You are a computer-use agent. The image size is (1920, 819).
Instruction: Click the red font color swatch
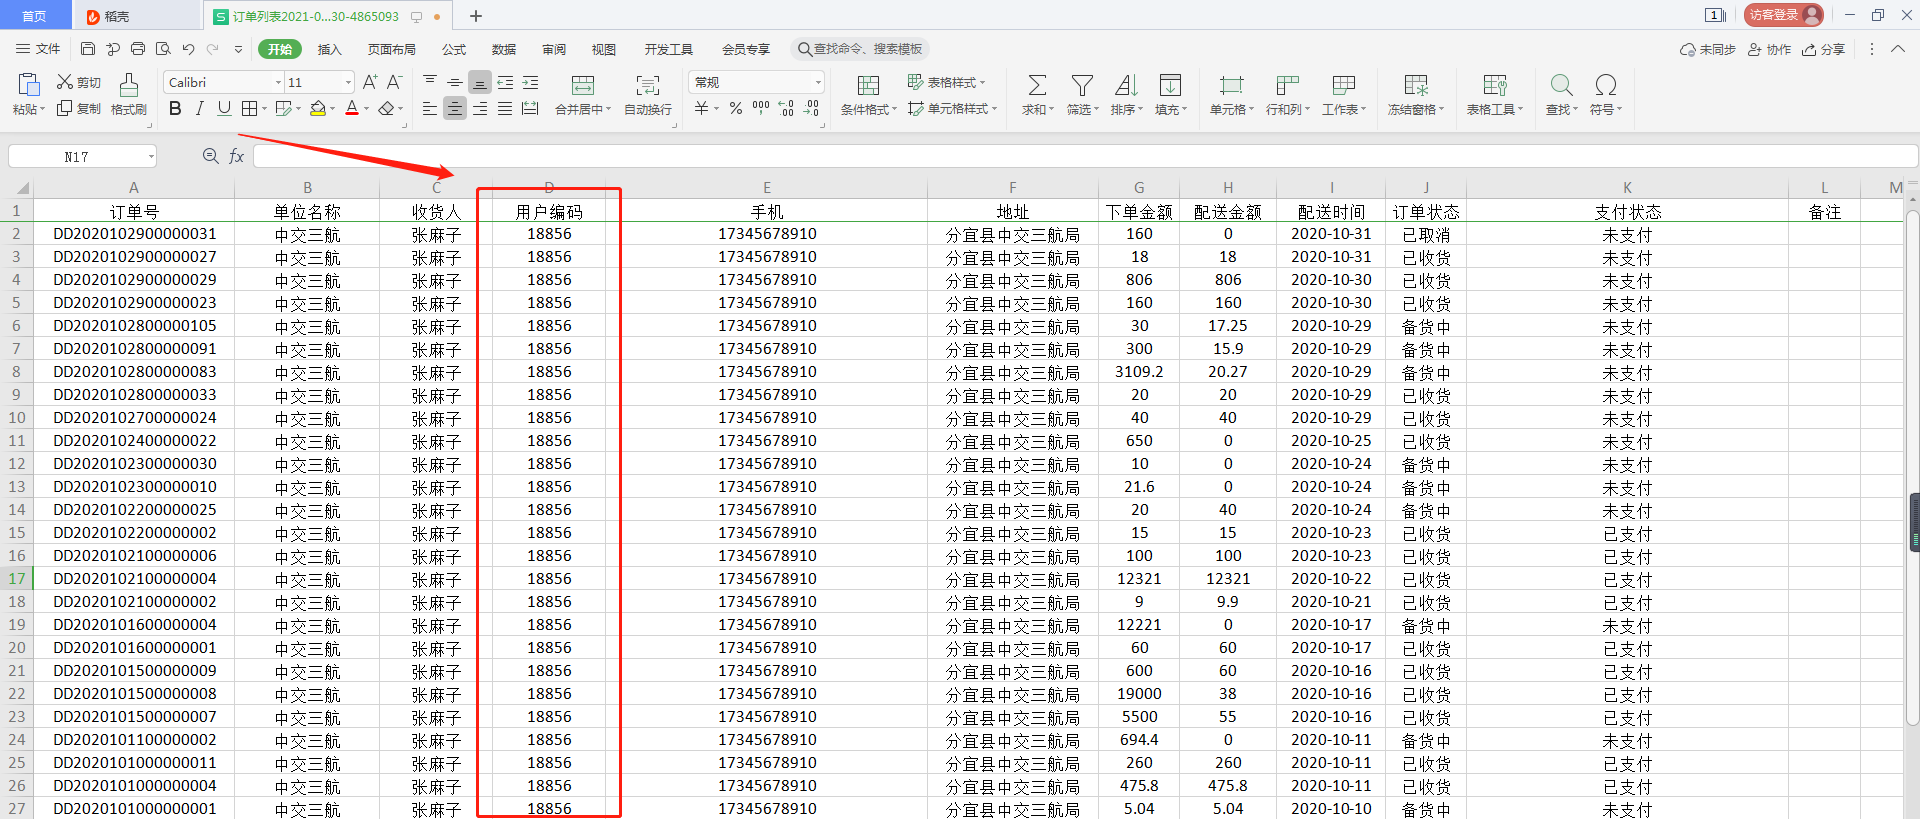pyautogui.click(x=351, y=109)
